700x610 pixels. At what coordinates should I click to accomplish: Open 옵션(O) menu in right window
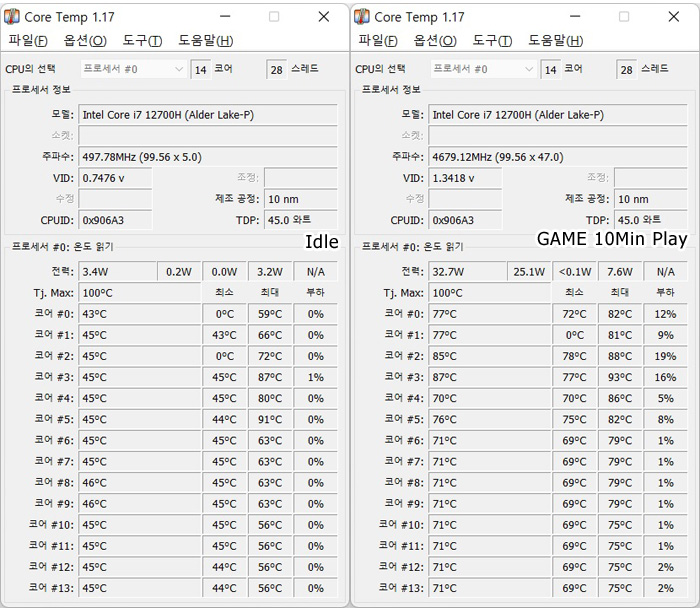coord(435,41)
